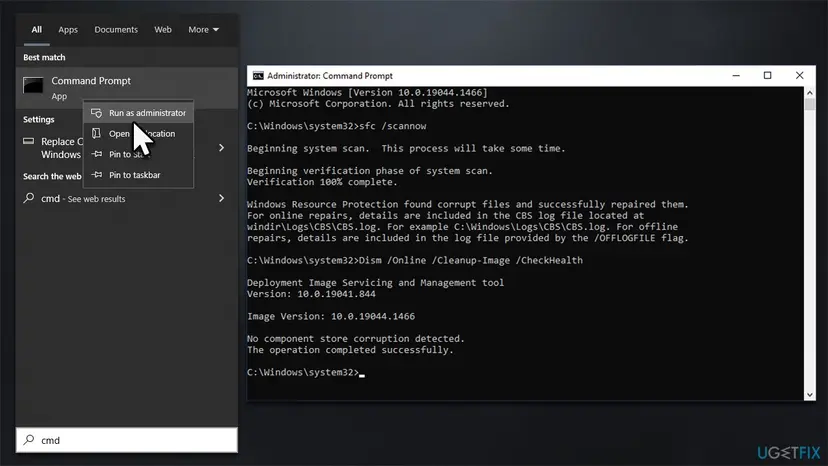This screenshot has height=466, width=828.
Task: Select Pin to Start option
Action: pyautogui.click(x=138, y=154)
